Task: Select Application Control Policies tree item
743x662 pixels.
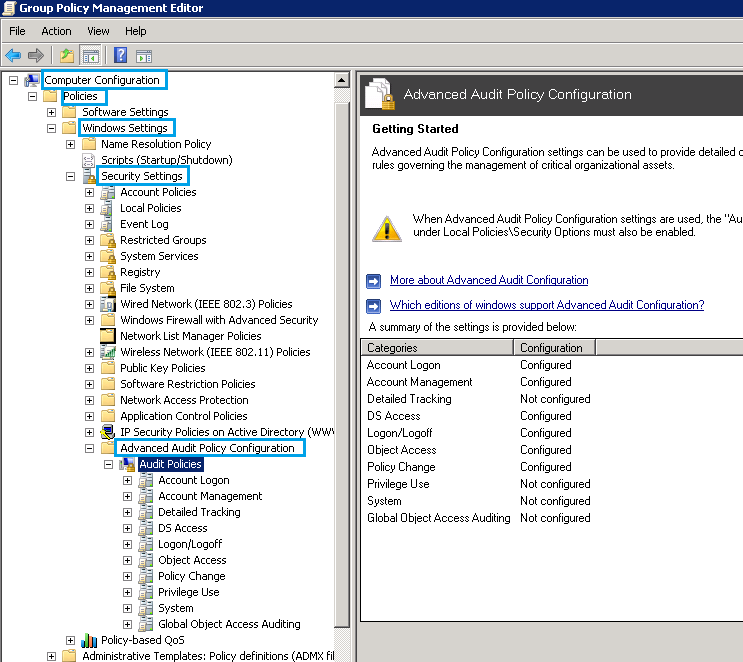Action: coord(184,417)
